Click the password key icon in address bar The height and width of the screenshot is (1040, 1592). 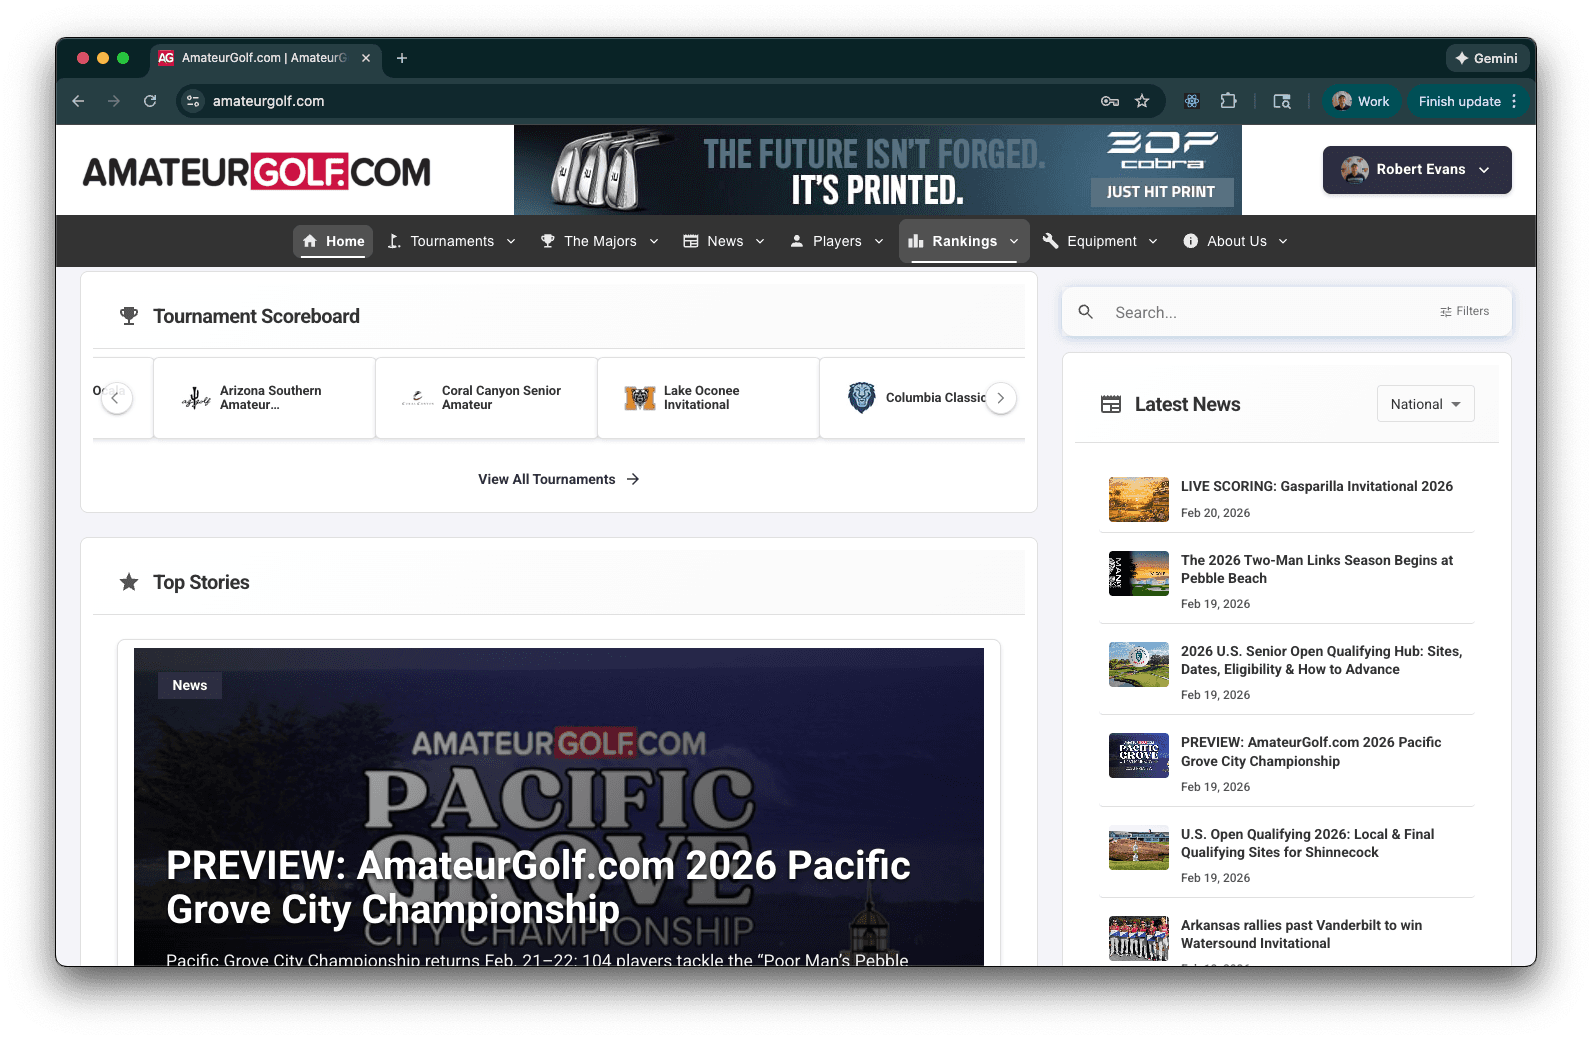click(x=1109, y=101)
